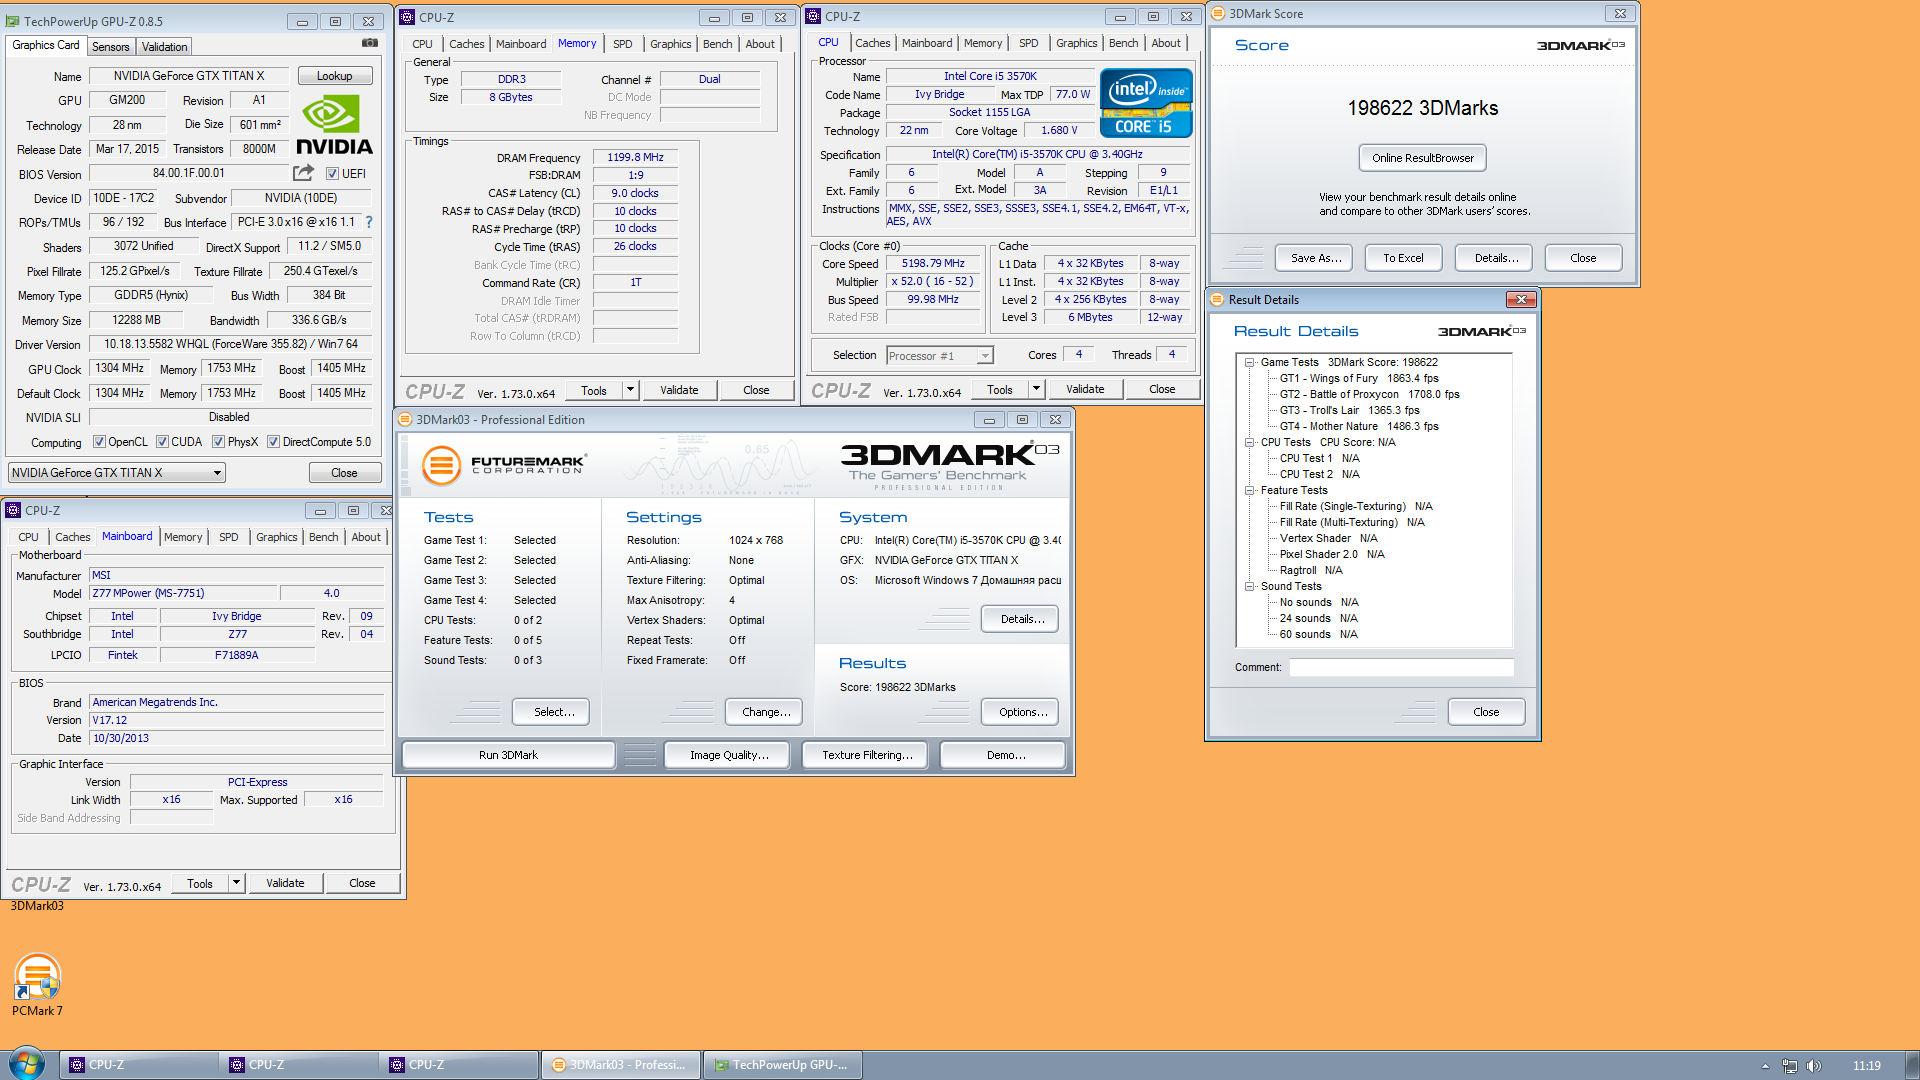
Task: Show hidden tray icons arrow
Action: (x=1765, y=1066)
